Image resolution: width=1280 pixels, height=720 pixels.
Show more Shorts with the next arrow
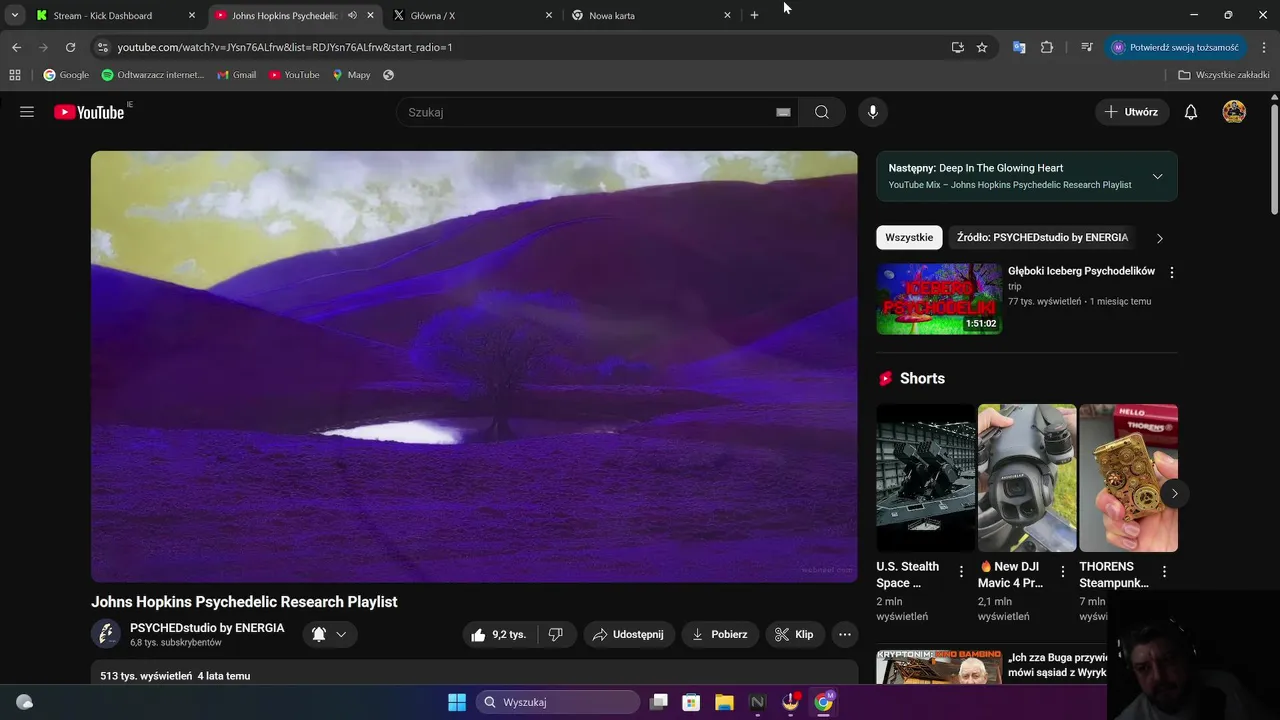pyautogui.click(x=1174, y=493)
